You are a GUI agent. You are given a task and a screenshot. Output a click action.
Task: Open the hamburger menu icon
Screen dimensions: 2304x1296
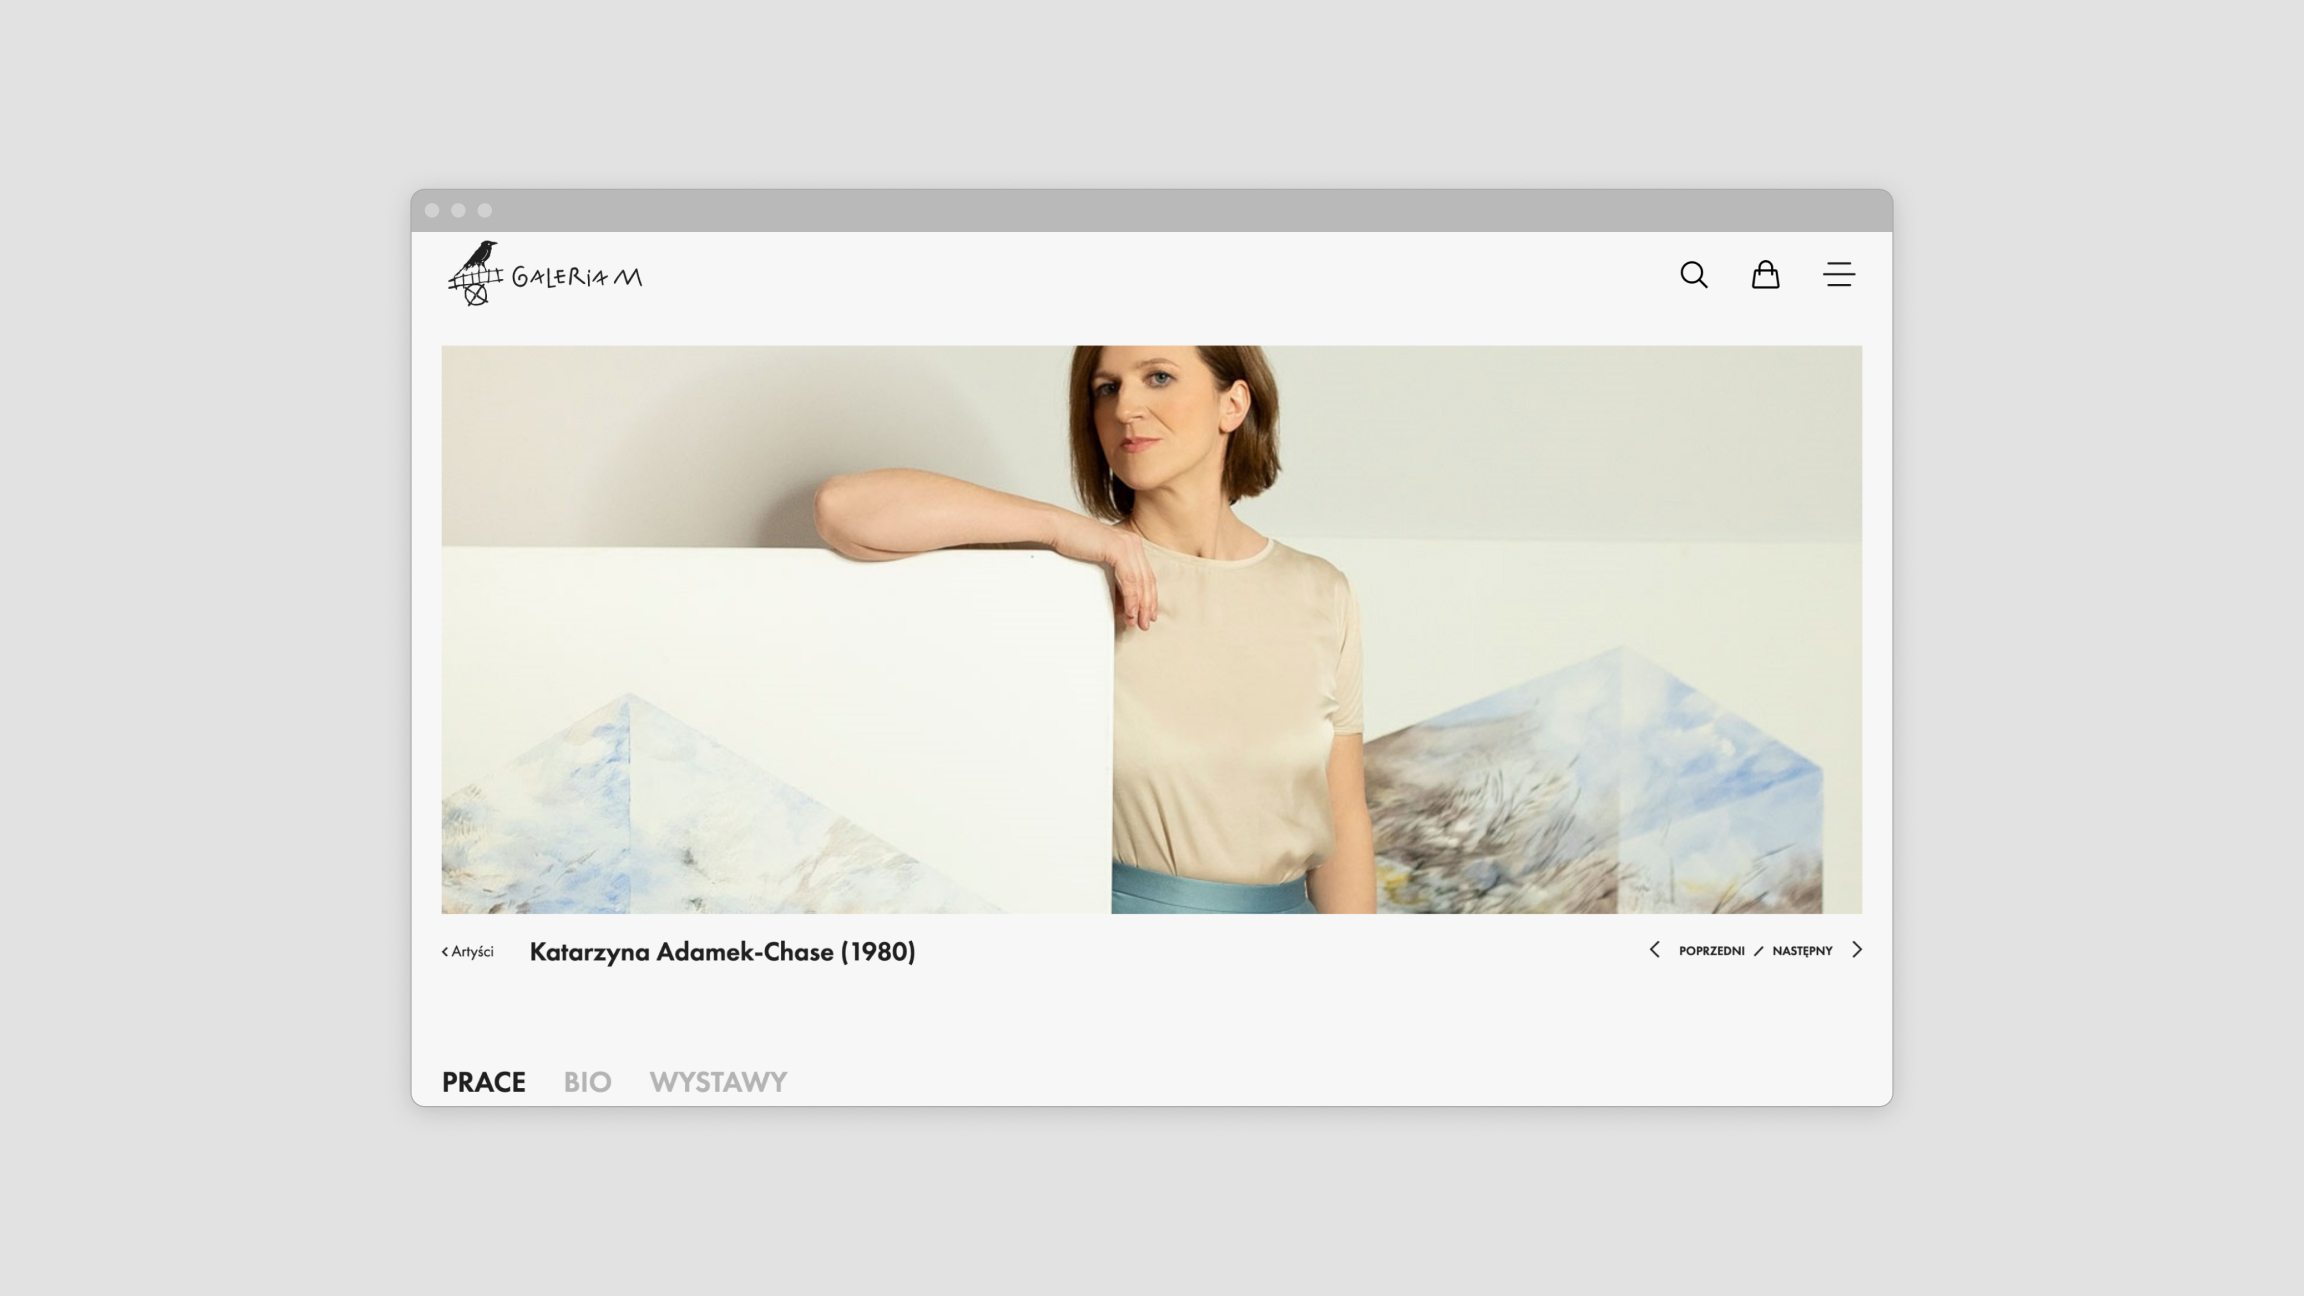tap(1838, 274)
